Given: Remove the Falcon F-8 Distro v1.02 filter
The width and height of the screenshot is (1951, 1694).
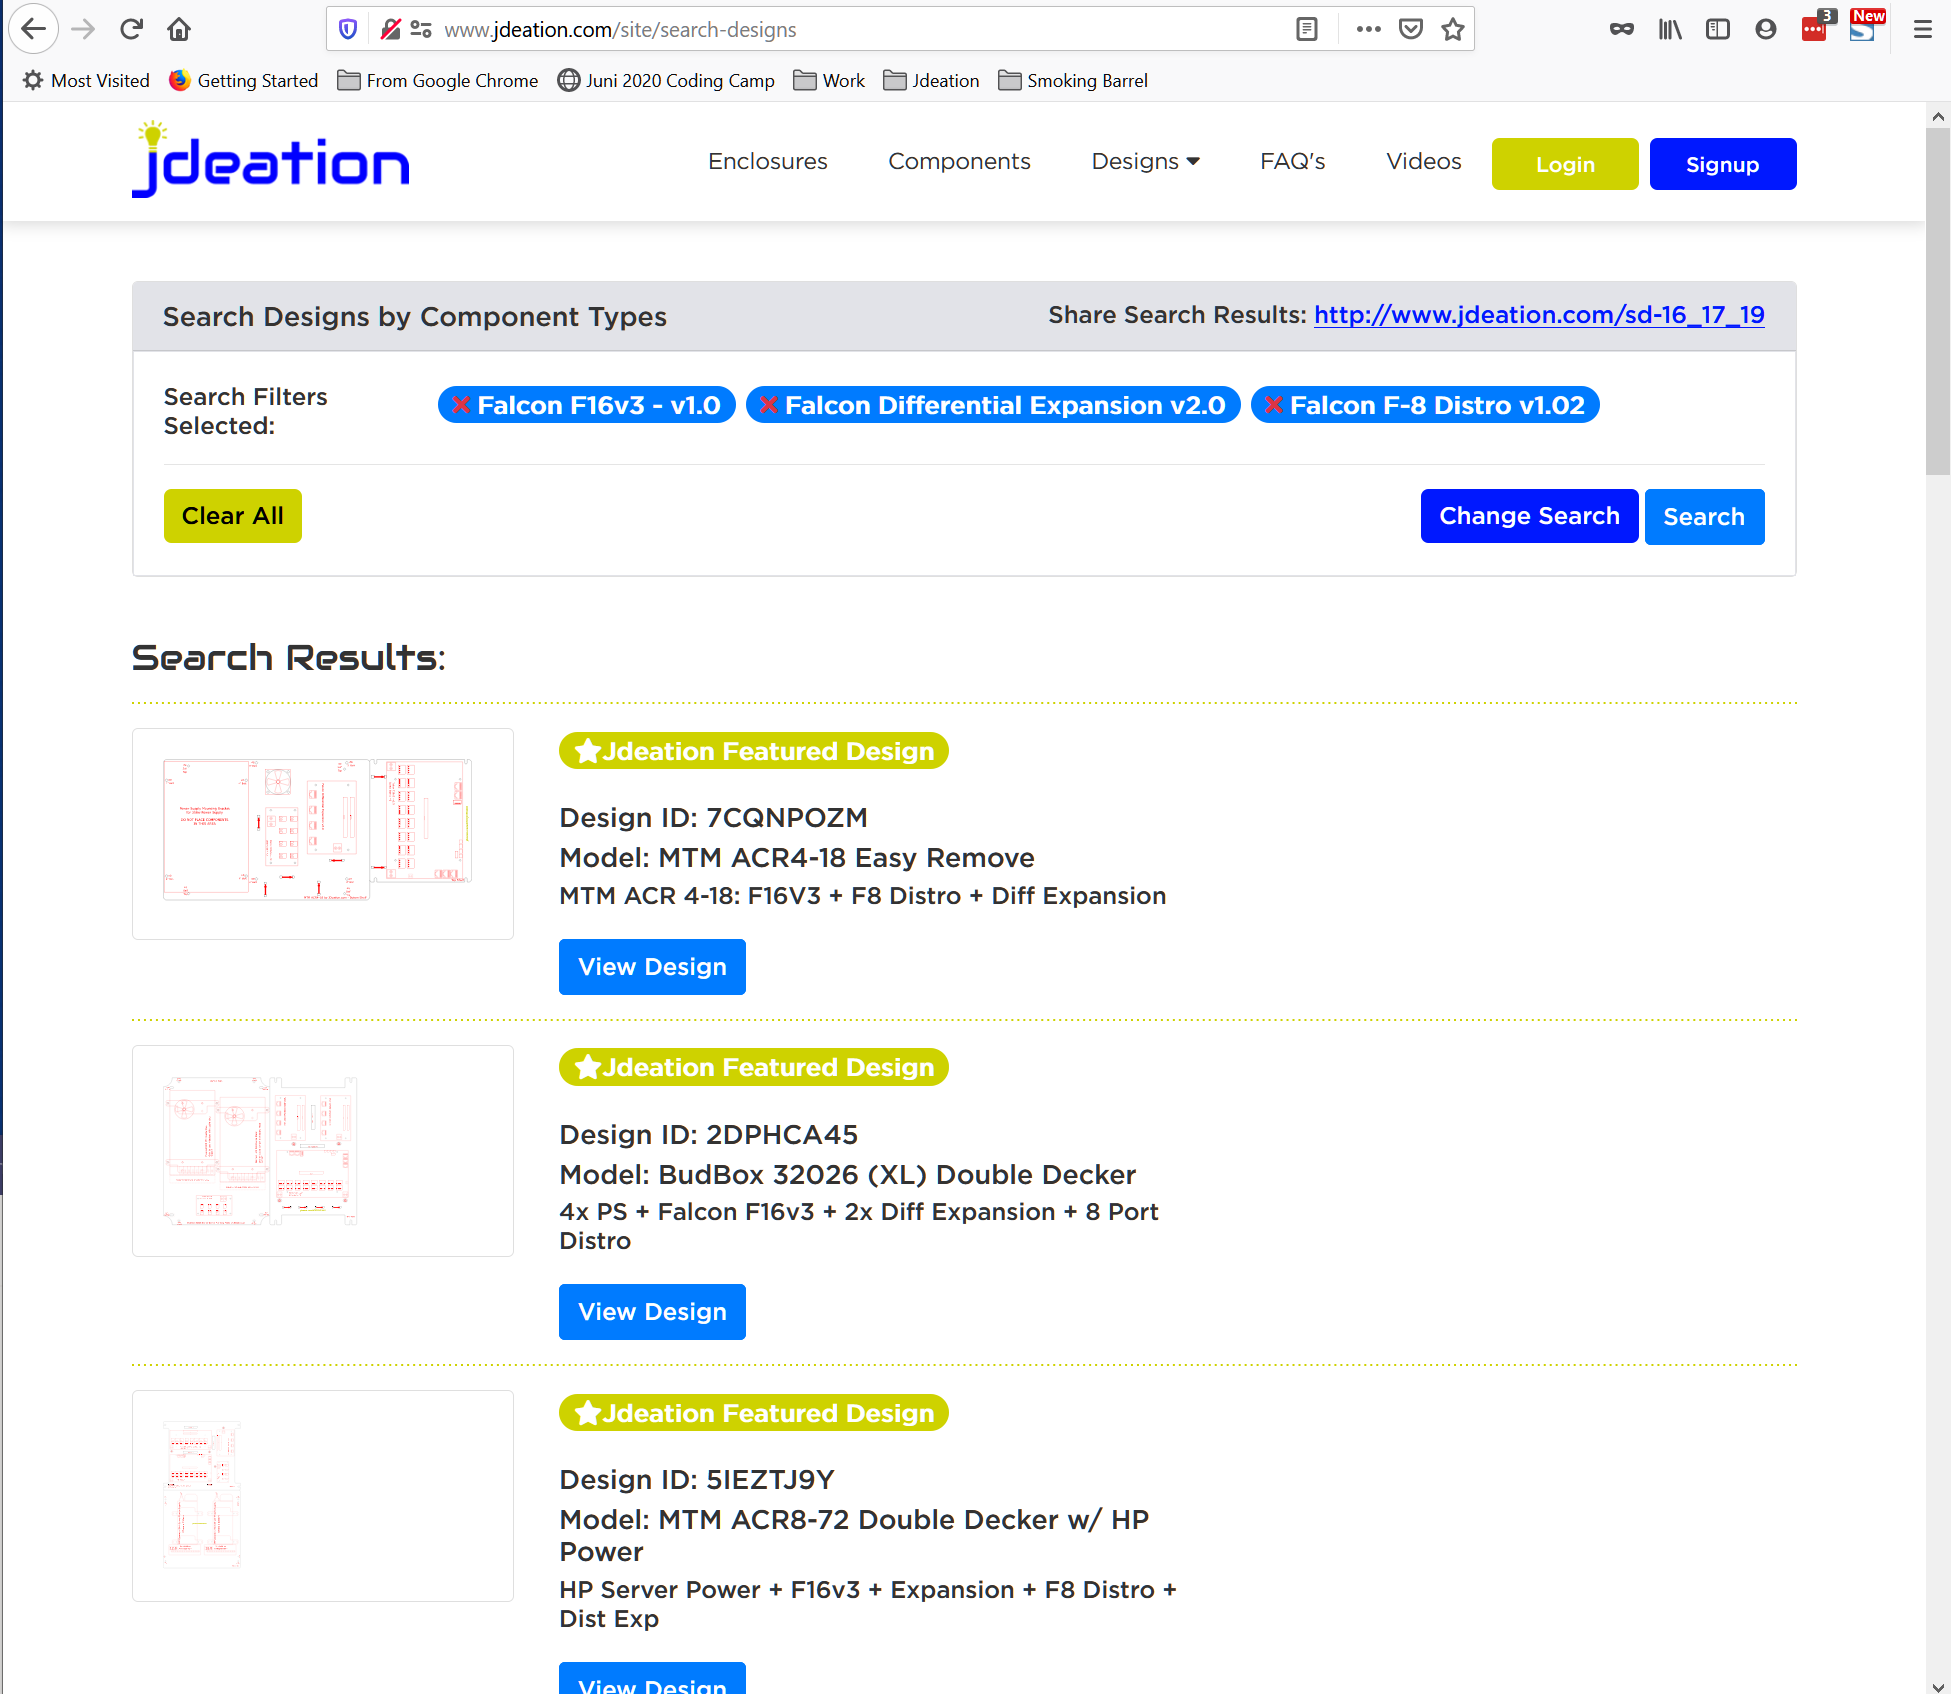Looking at the screenshot, I should [x=1273, y=405].
